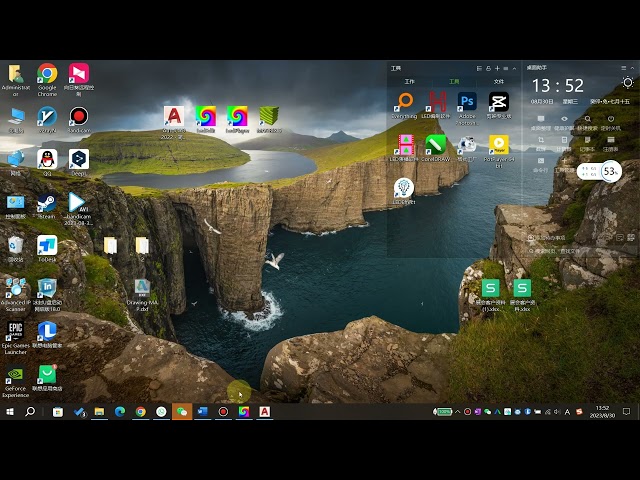Open the desktop folder named 2

click(x=142, y=245)
